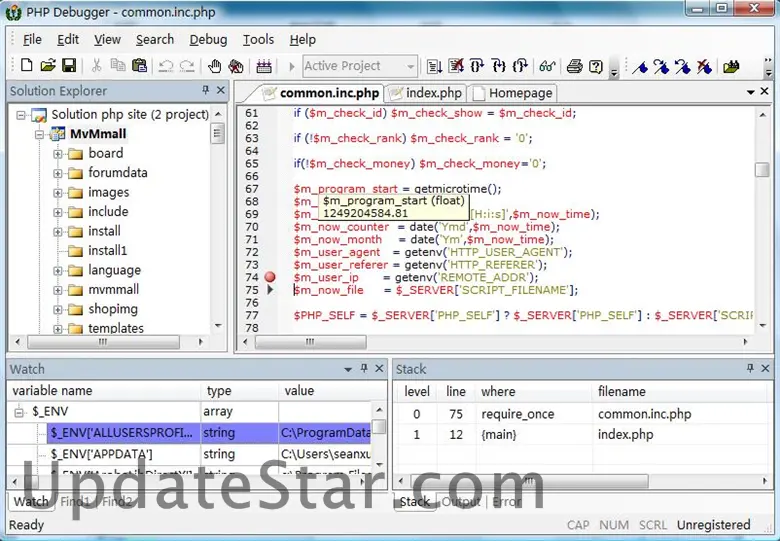Click the Redo arrow icon
This screenshot has height=541, width=780.
(187, 66)
